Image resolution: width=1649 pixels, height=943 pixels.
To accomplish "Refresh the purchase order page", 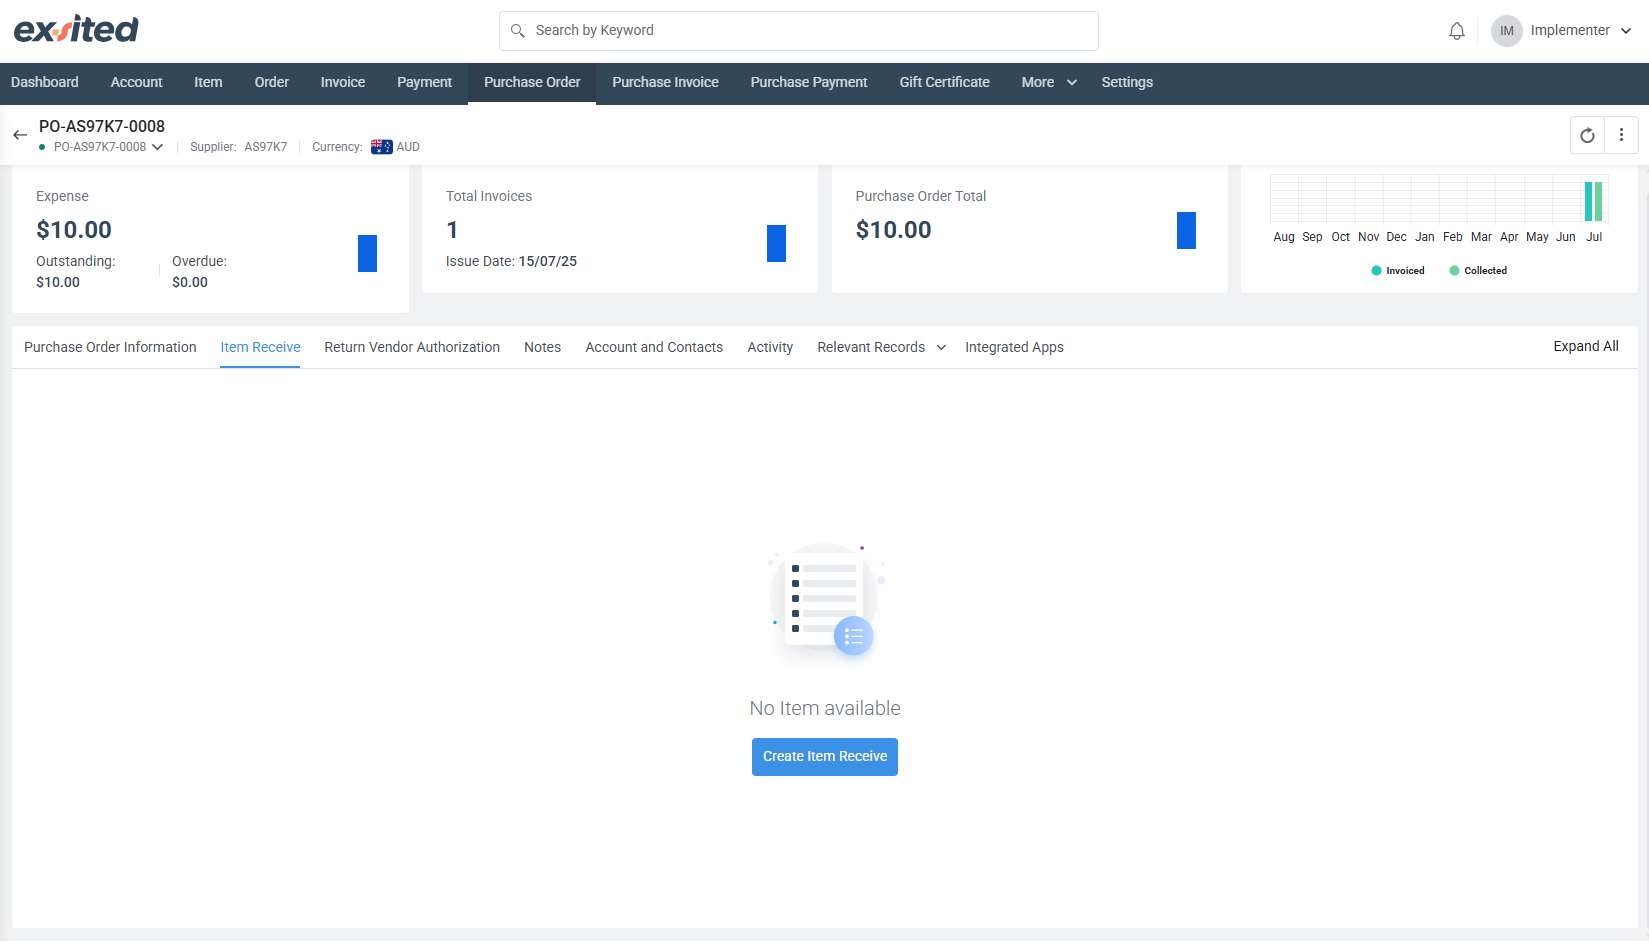I will tap(1587, 135).
